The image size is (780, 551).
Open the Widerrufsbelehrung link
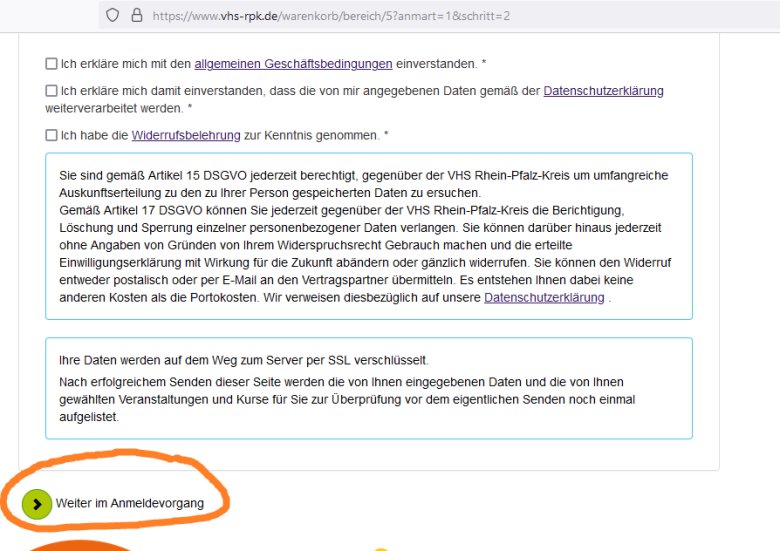click(x=186, y=135)
